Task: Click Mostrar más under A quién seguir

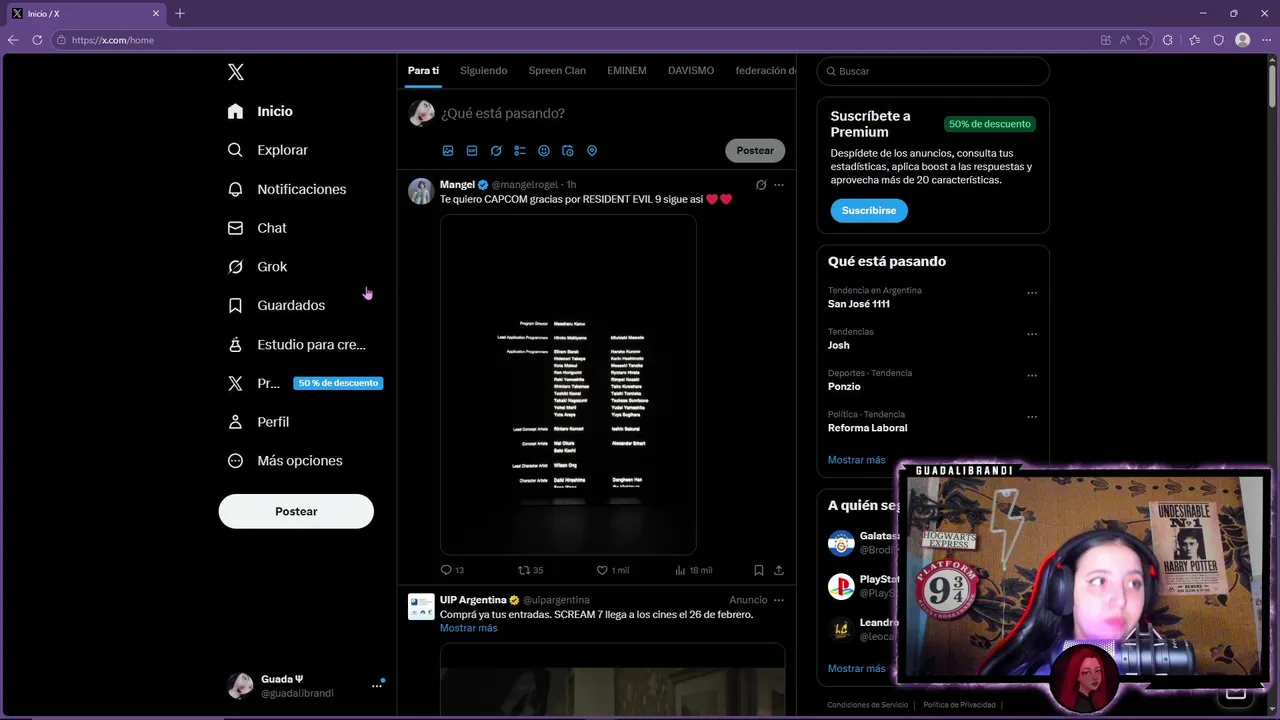Action: (x=856, y=668)
